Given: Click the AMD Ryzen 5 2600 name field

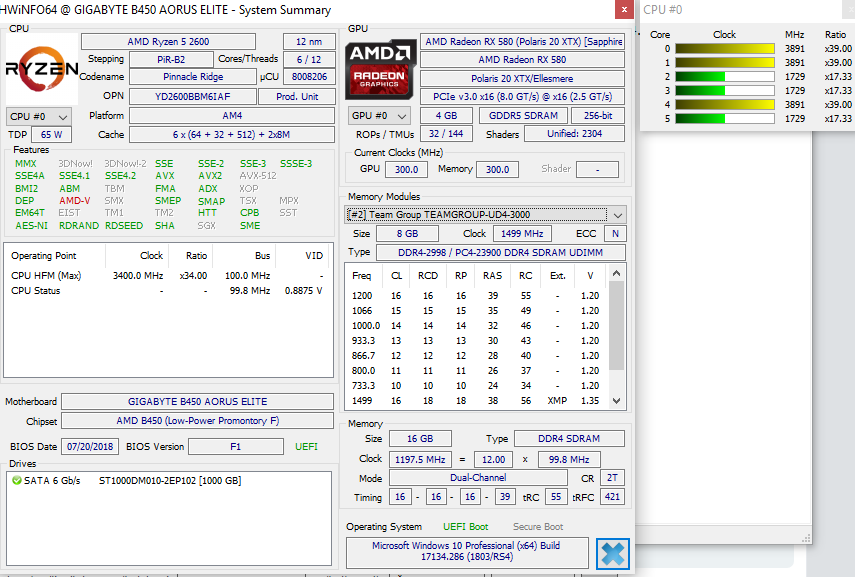Looking at the screenshot, I should [168, 41].
